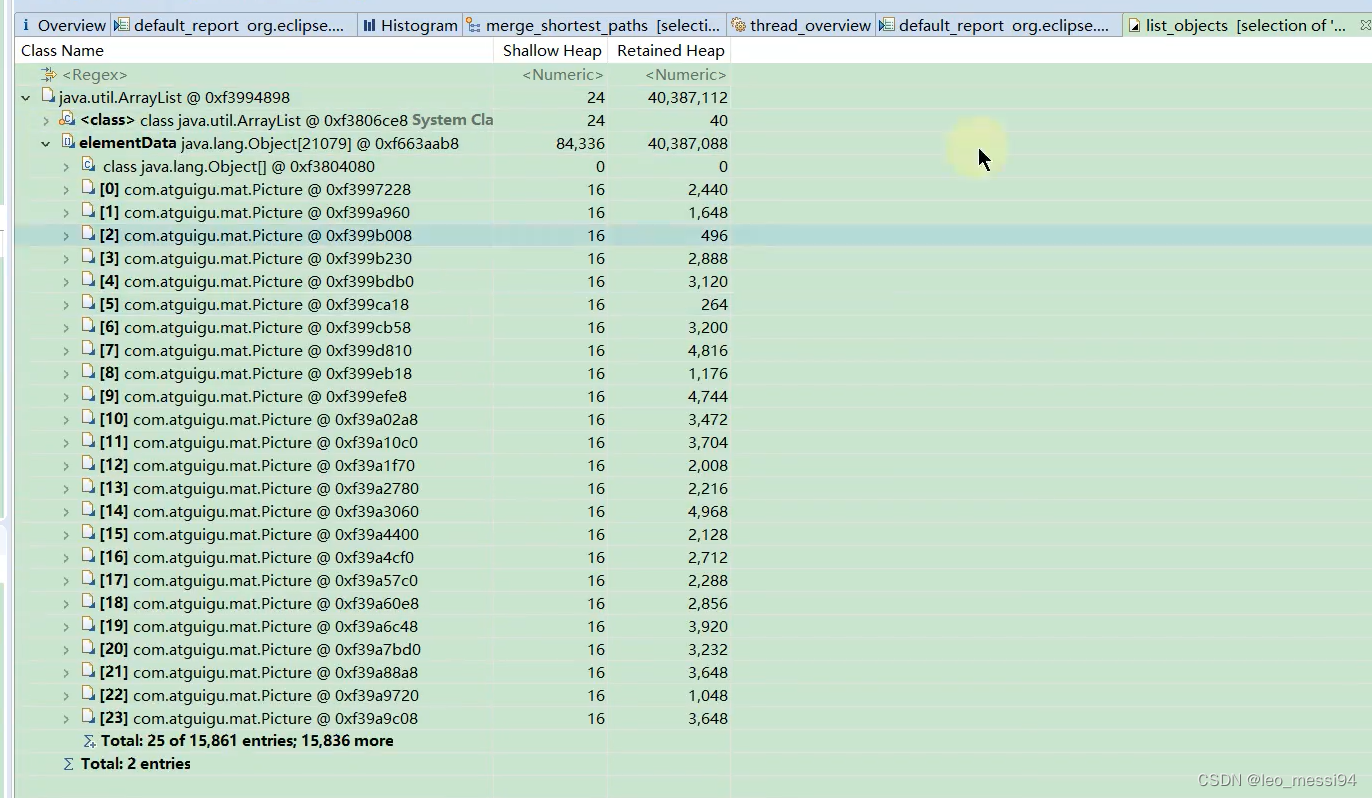Click the object icon for entry [6]

point(88,327)
